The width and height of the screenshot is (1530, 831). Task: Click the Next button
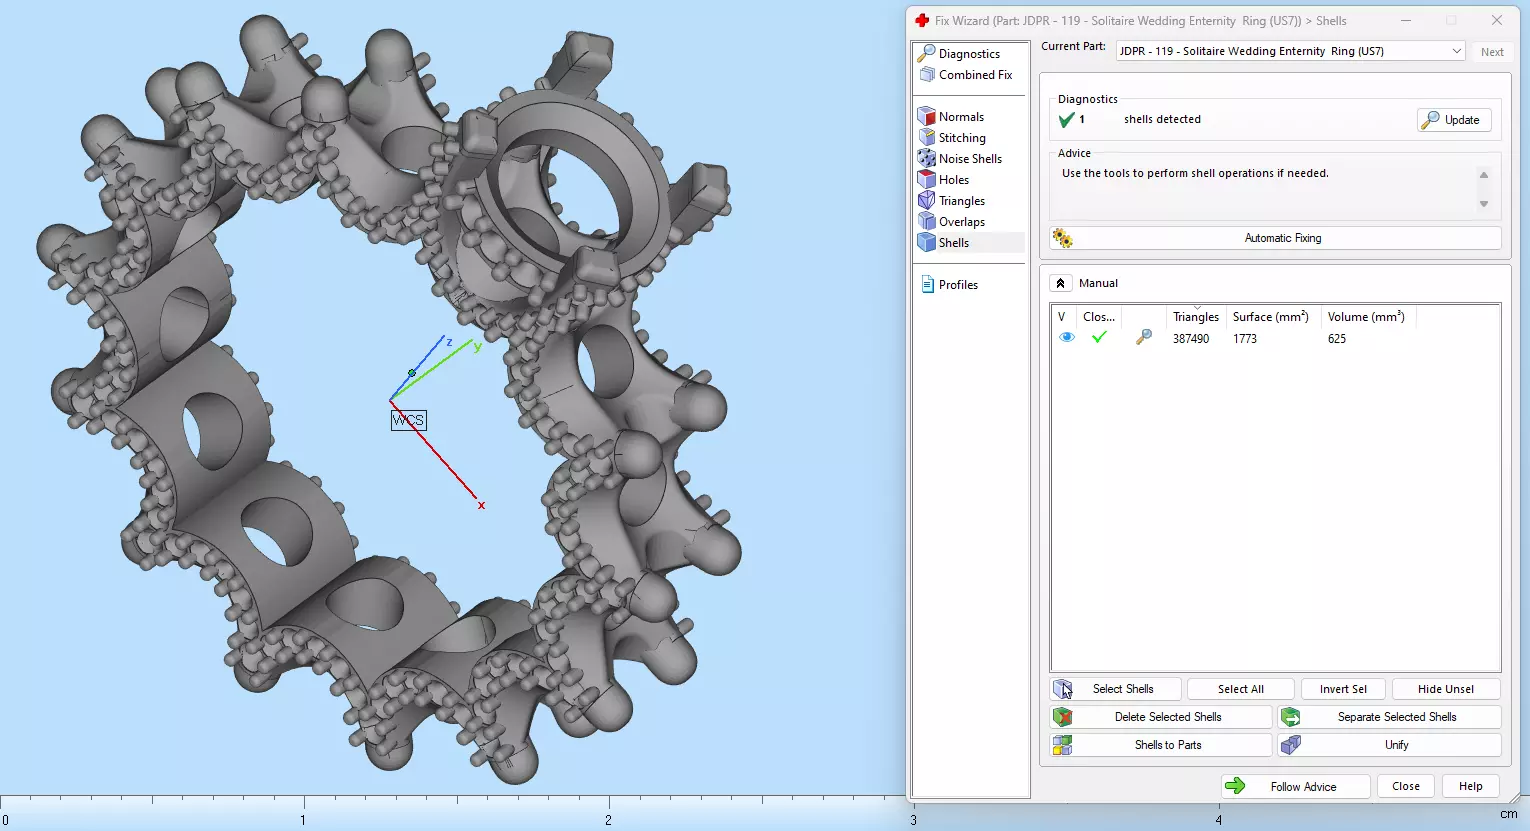(x=1492, y=52)
